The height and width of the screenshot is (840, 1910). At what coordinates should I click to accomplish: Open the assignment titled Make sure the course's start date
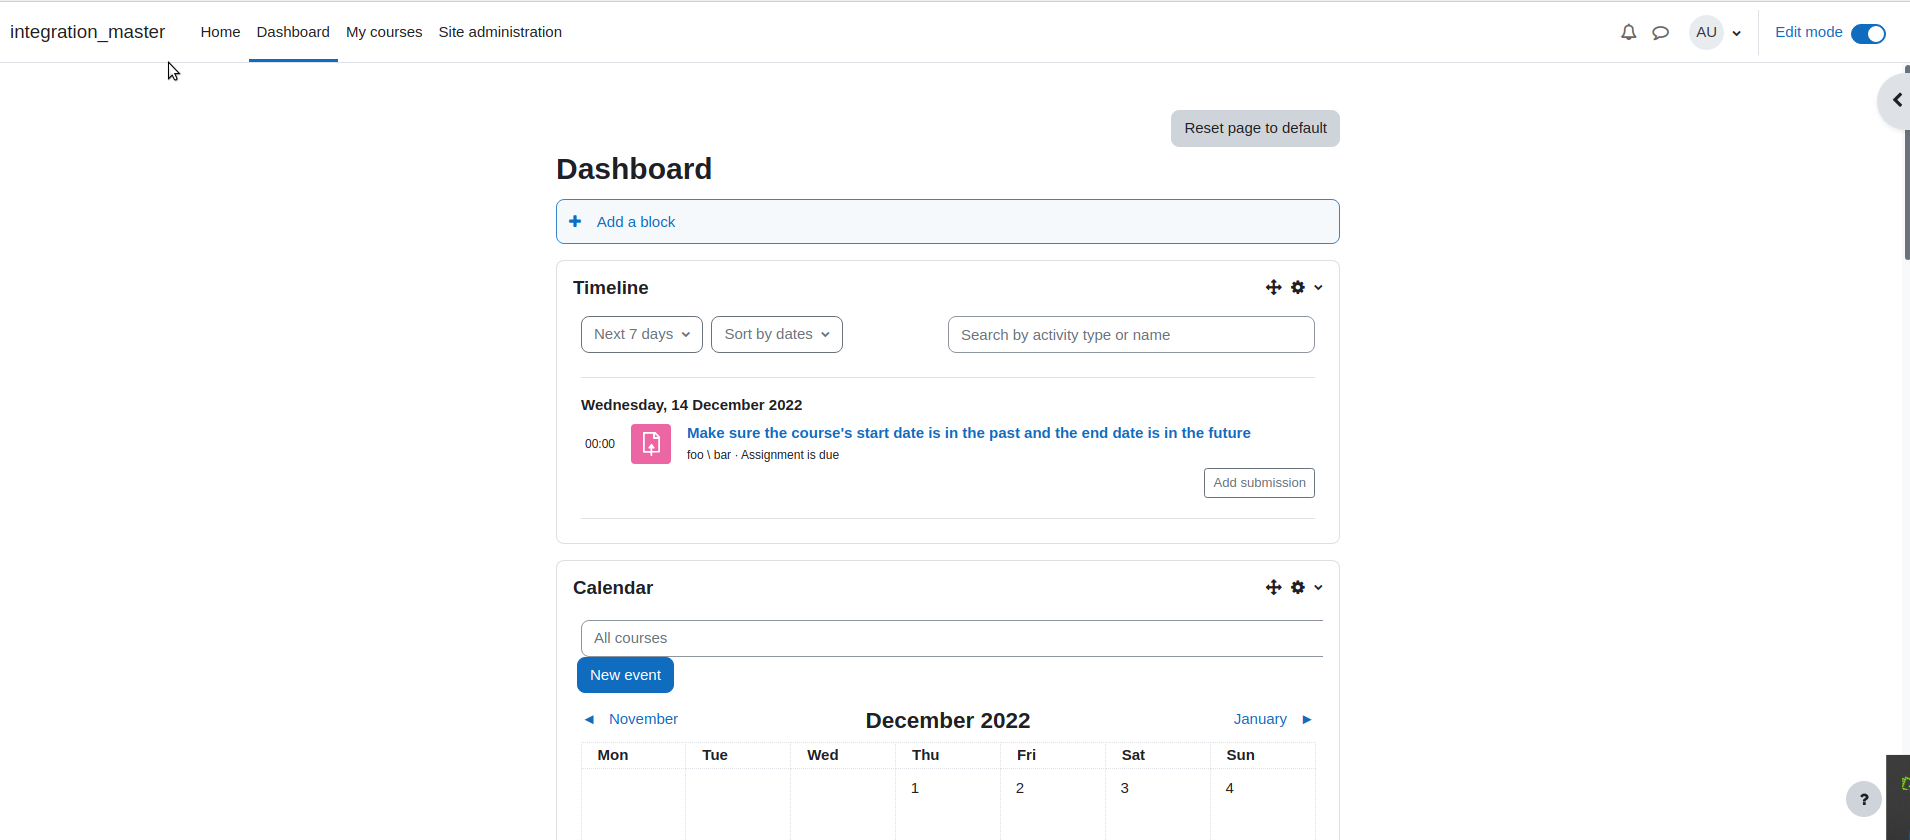point(968,433)
